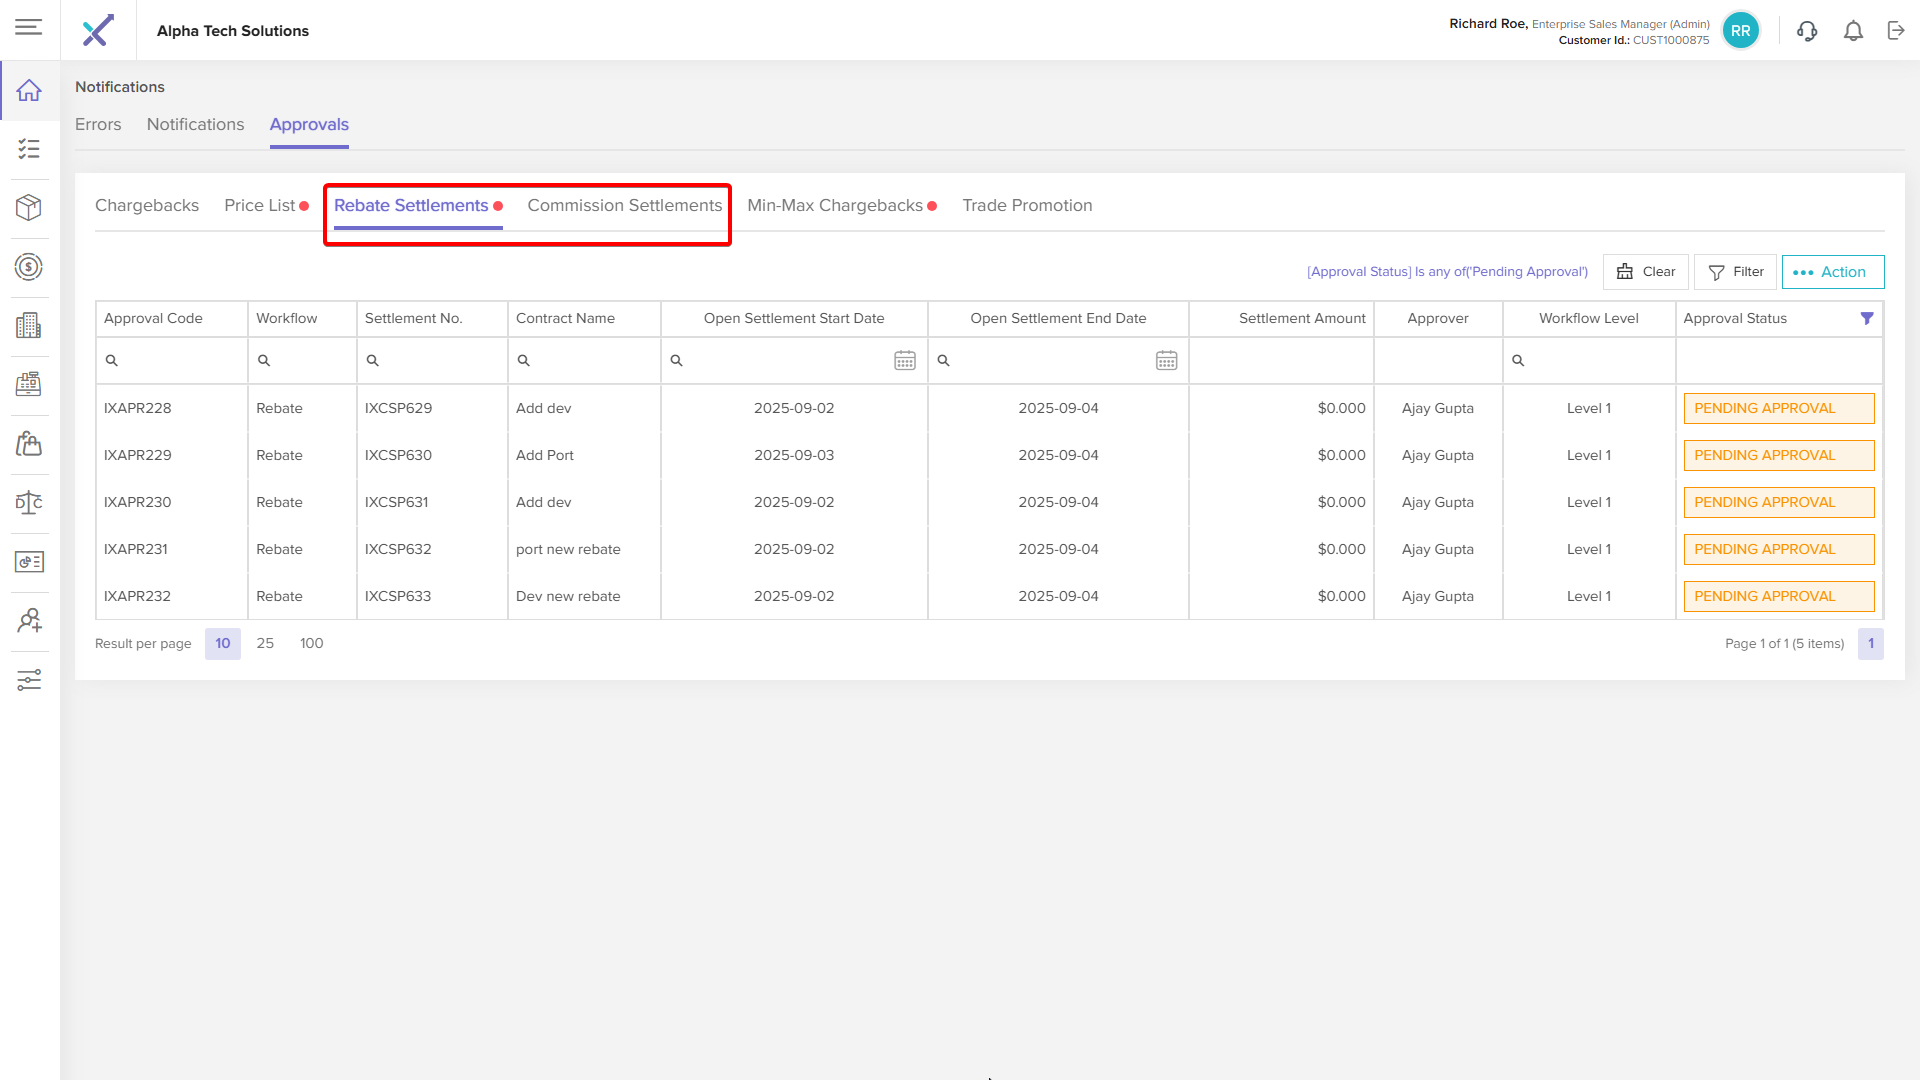
Task: Open the Action button menu
Action: pos(1832,272)
